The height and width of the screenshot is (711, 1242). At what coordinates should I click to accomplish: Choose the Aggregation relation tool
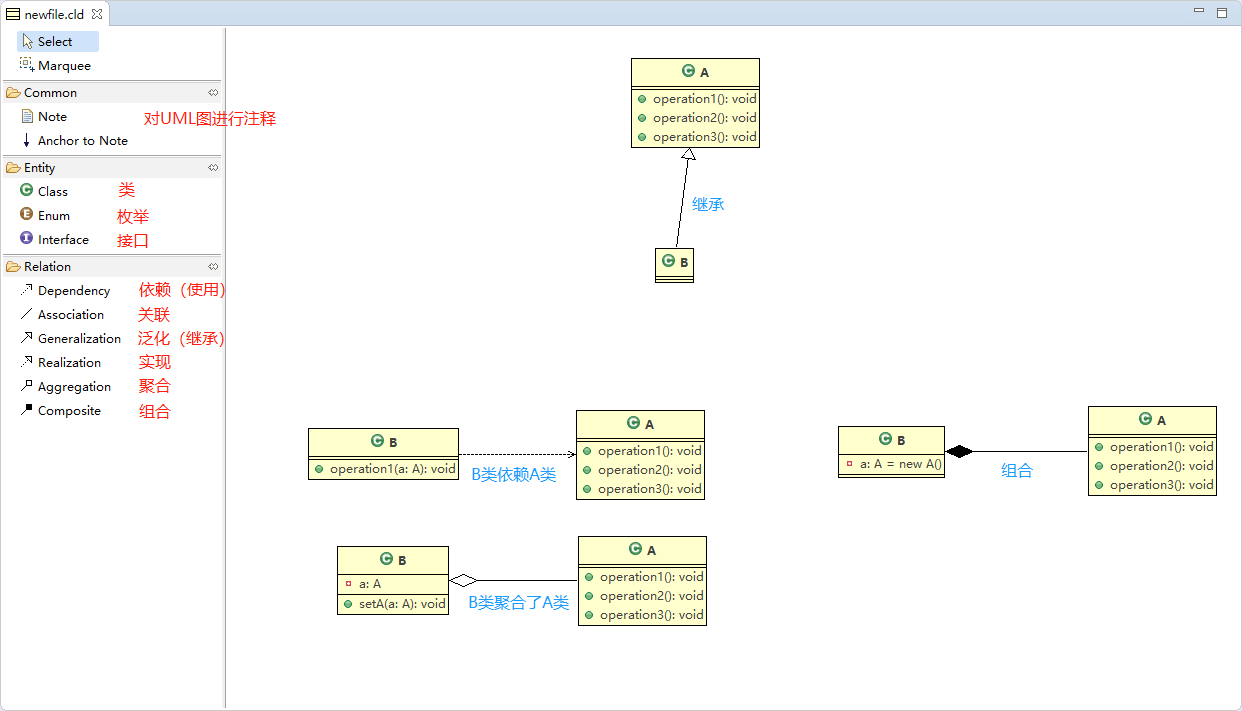click(x=65, y=386)
